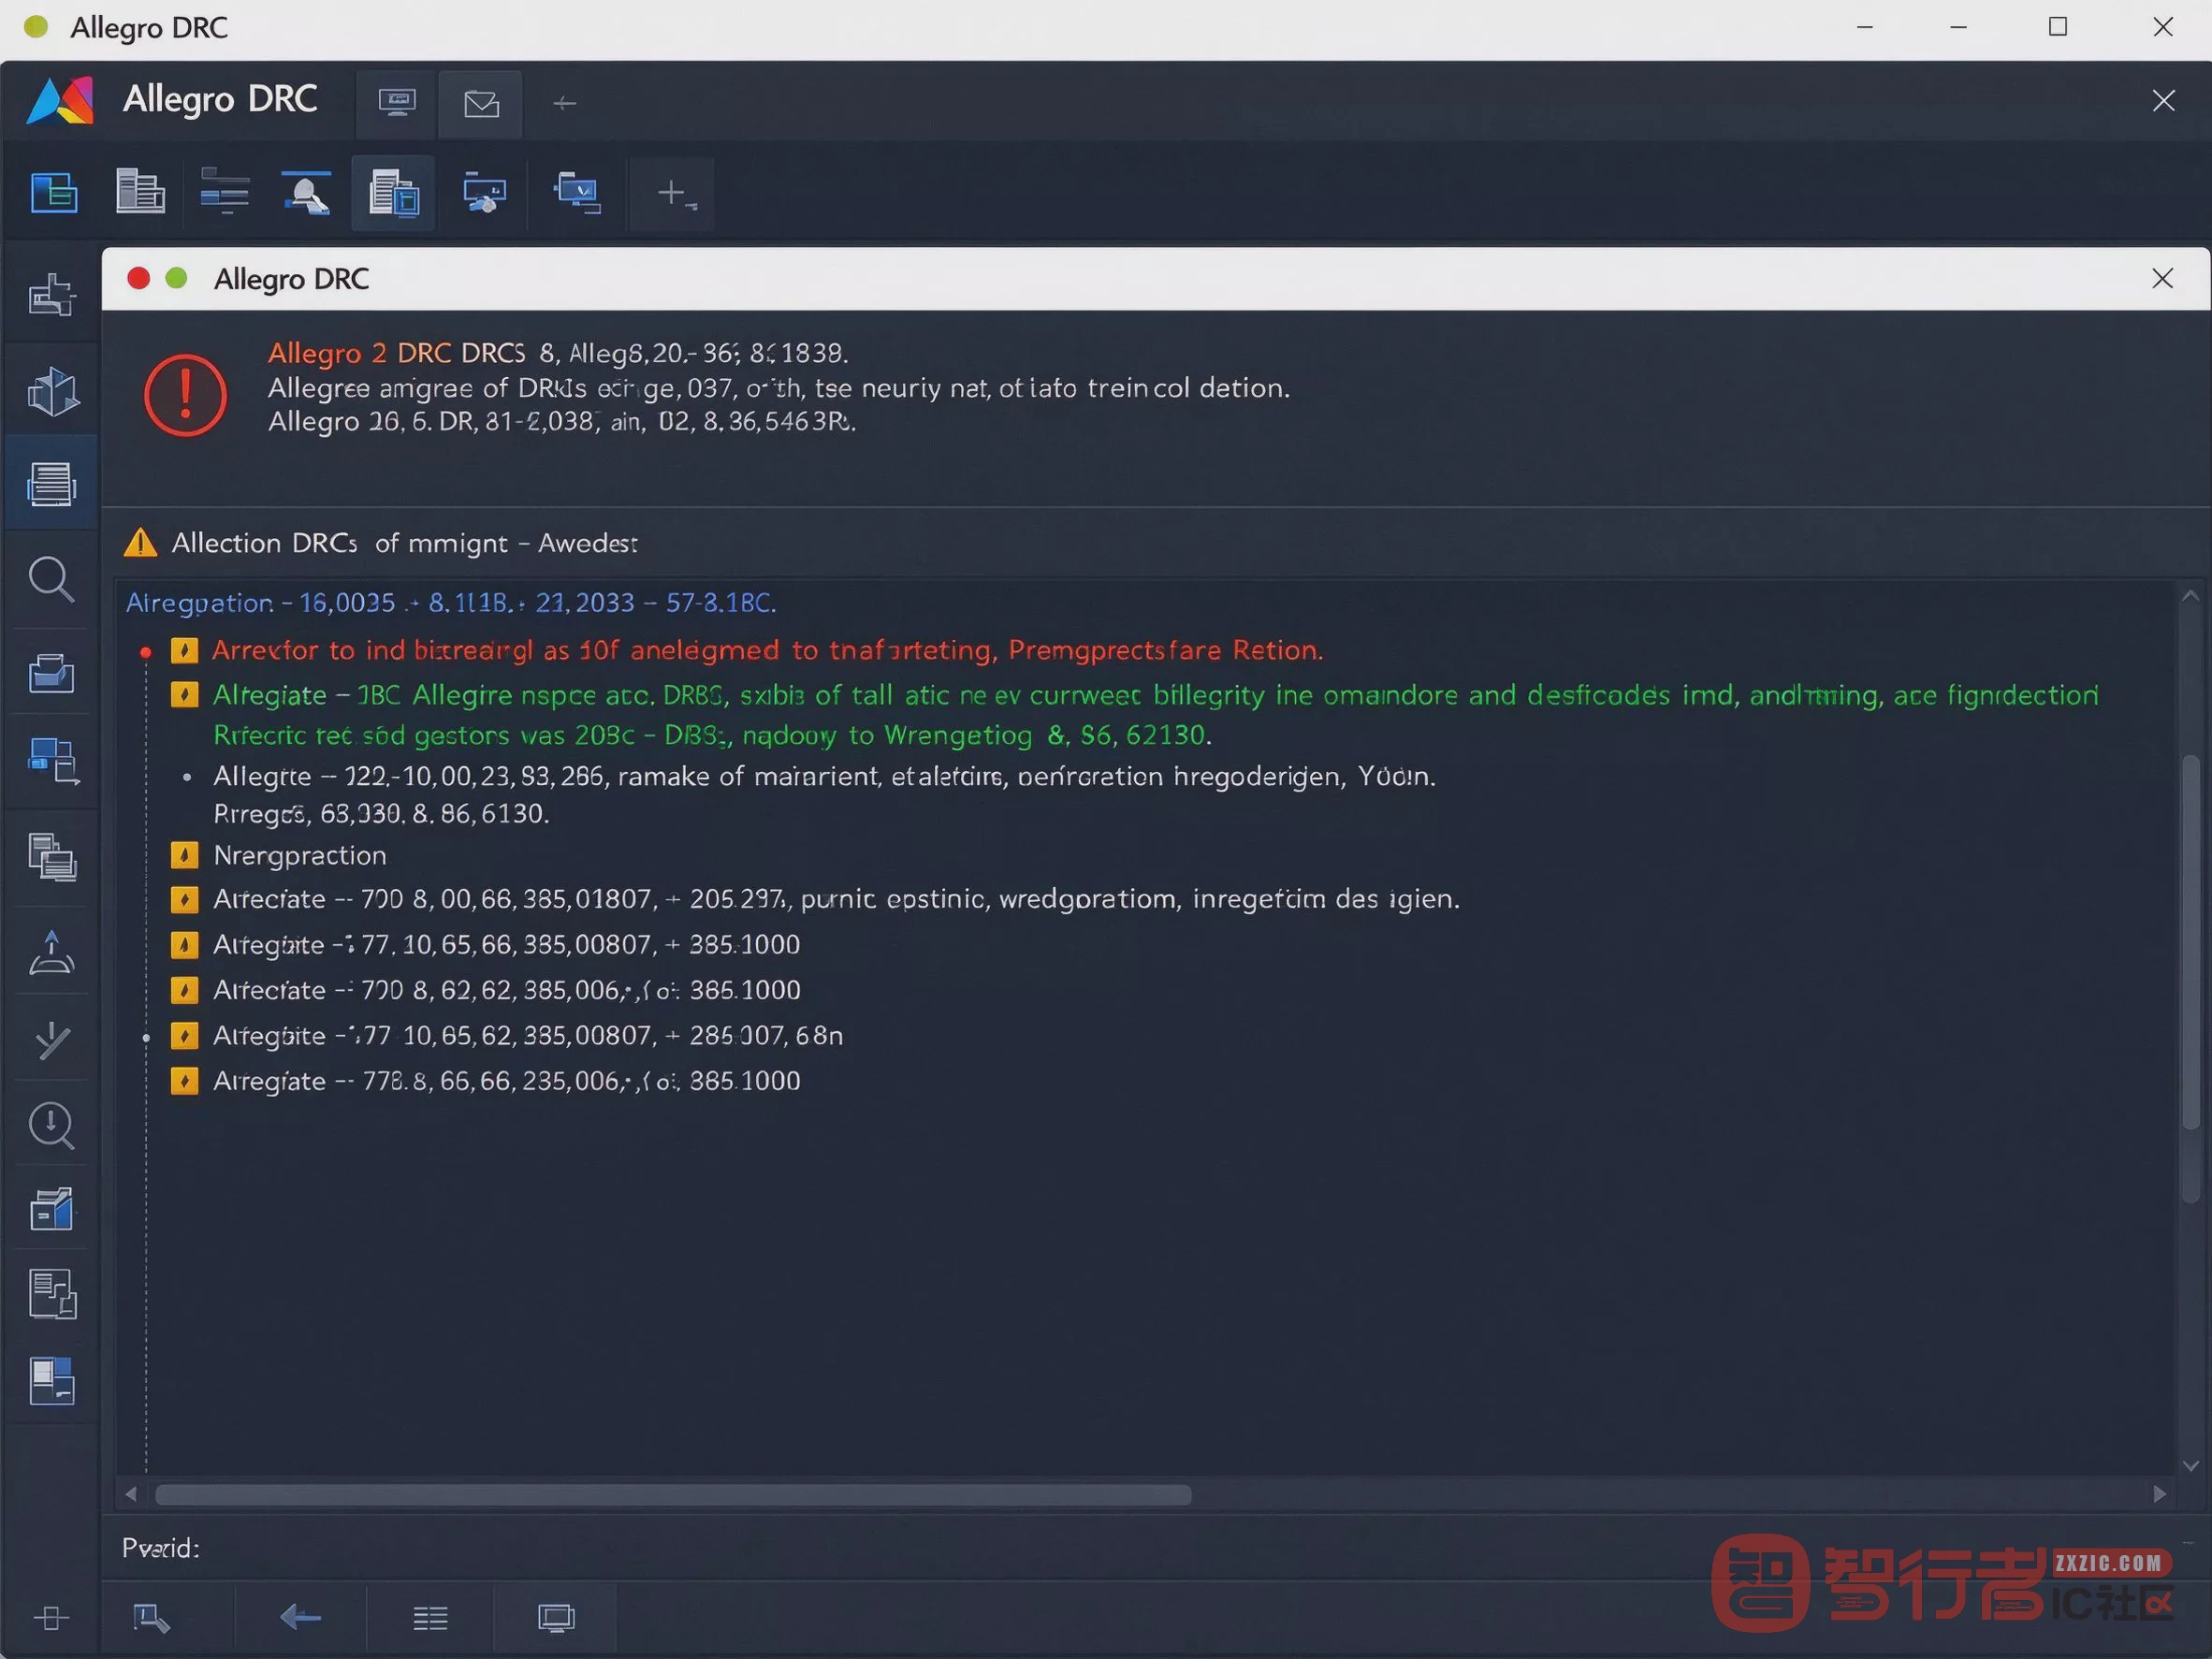
Task: Click the horizontal lines align toolbar icon
Action: (x=225, y=192)
